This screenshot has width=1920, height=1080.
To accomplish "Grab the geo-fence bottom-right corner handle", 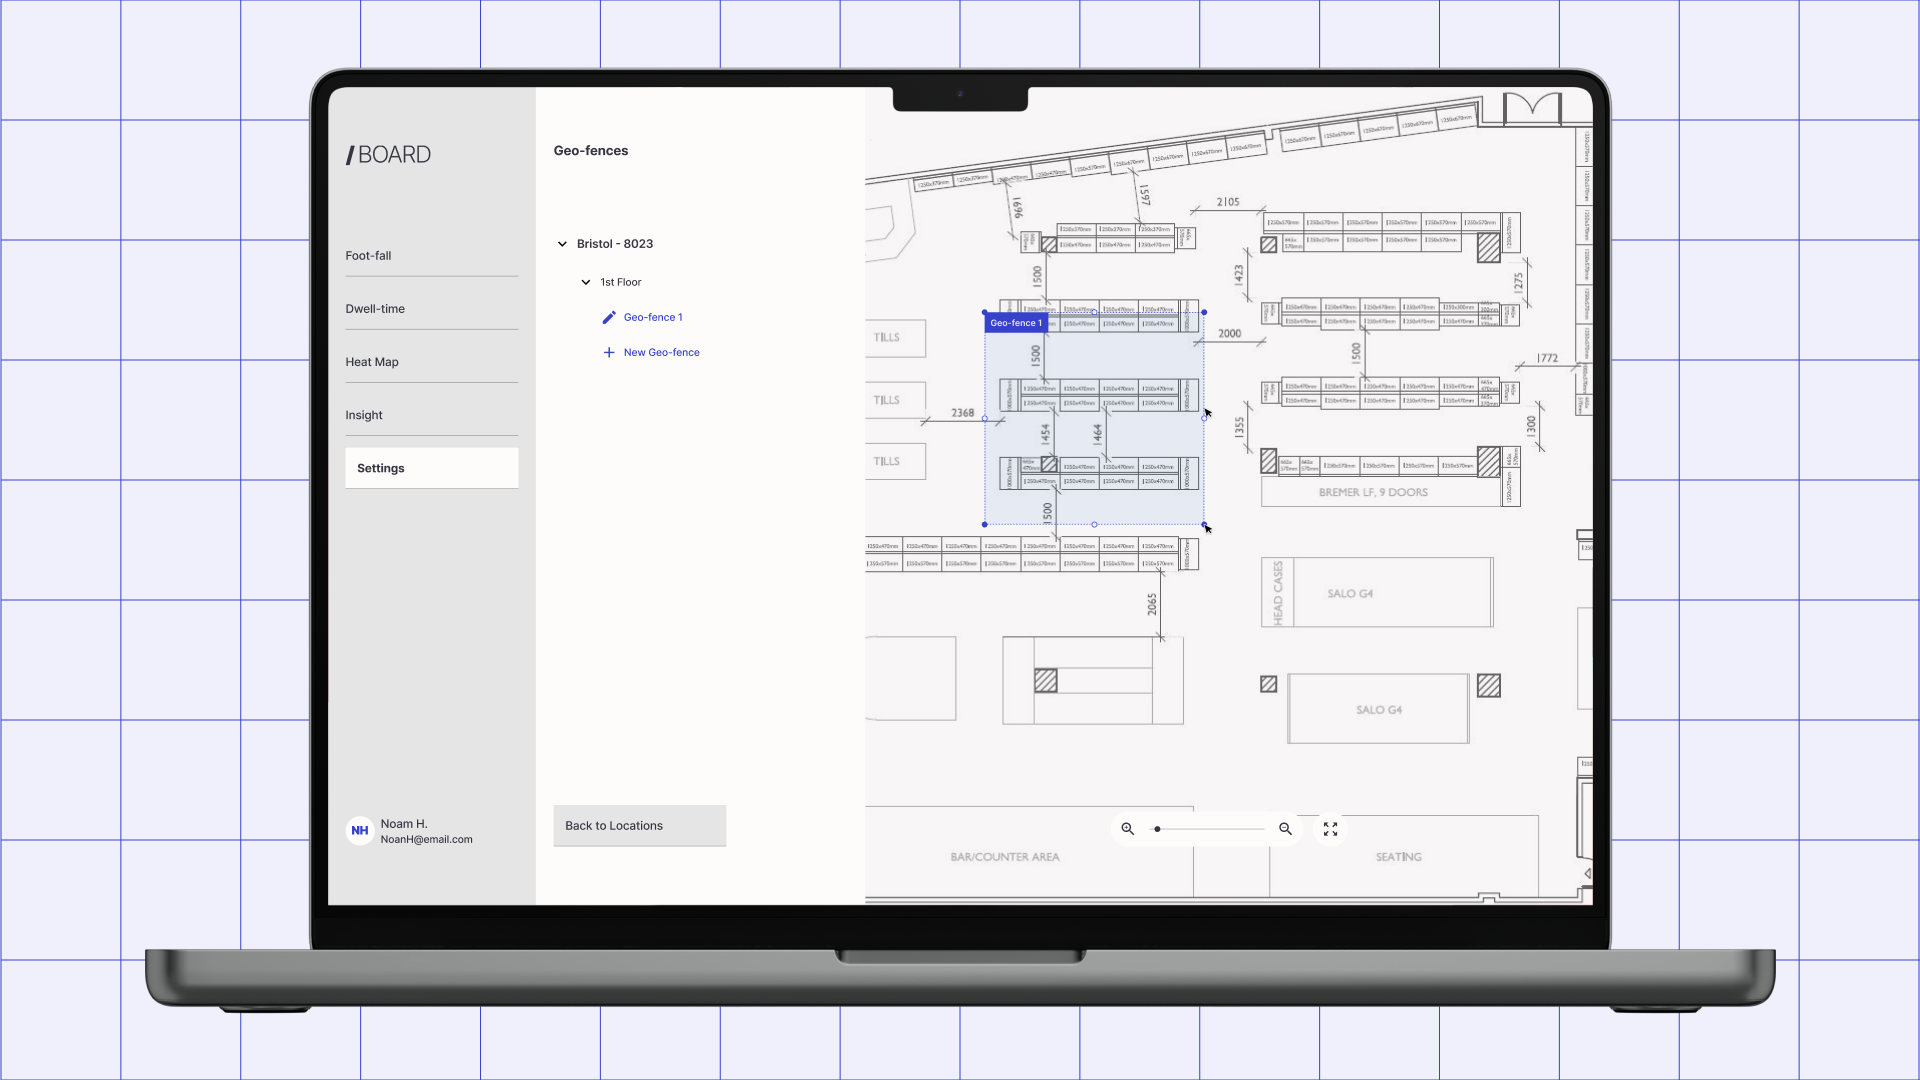I will tap(1204, 524).
